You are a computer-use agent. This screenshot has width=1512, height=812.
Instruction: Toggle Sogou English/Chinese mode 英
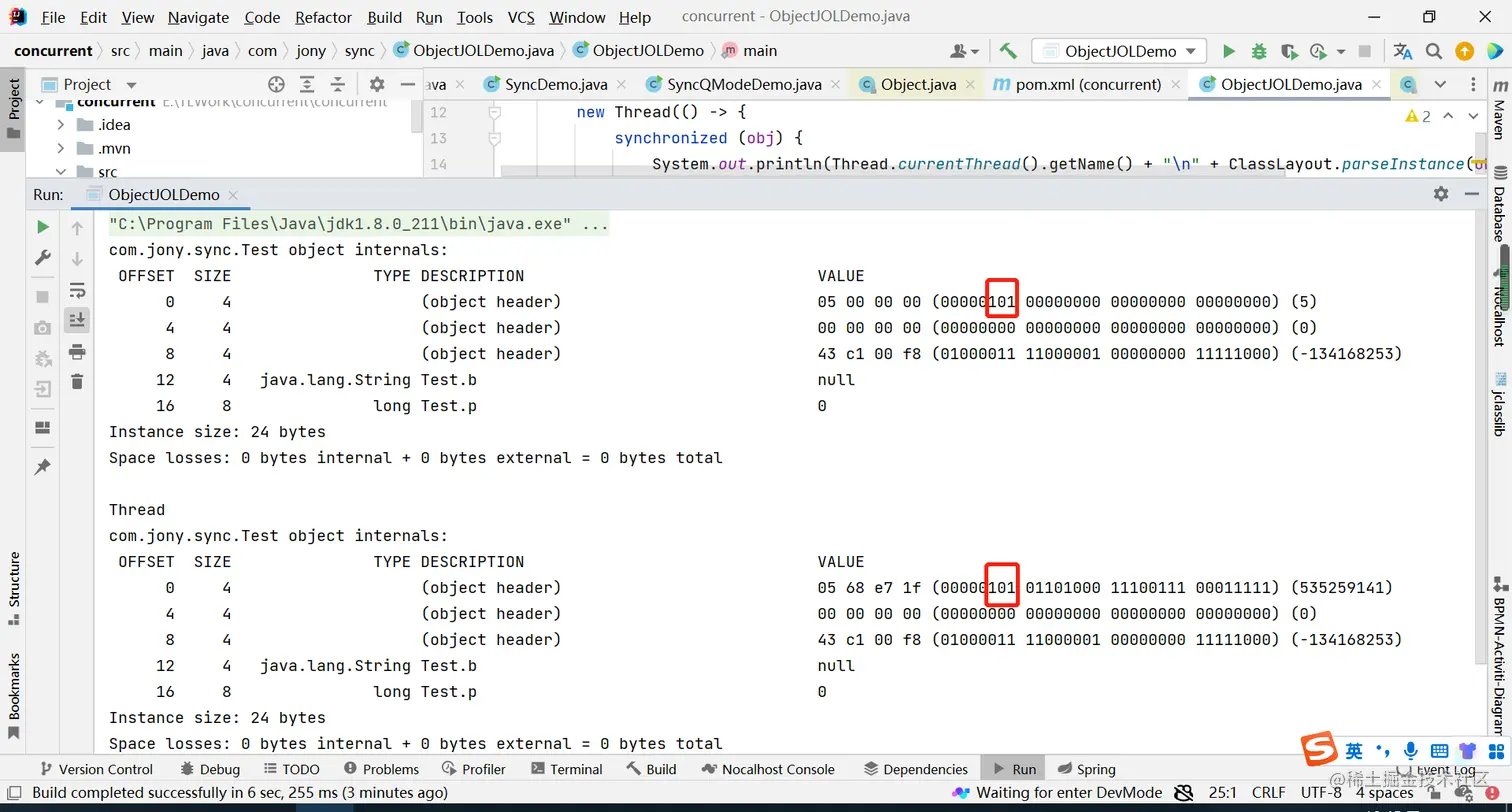click(1354, 750)
